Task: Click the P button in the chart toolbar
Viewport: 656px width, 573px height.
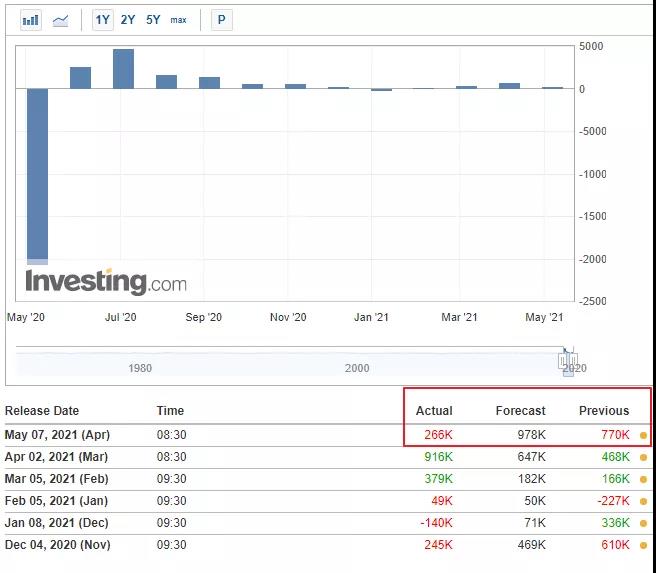Action: pyautogui.click(x=221, y=20)
